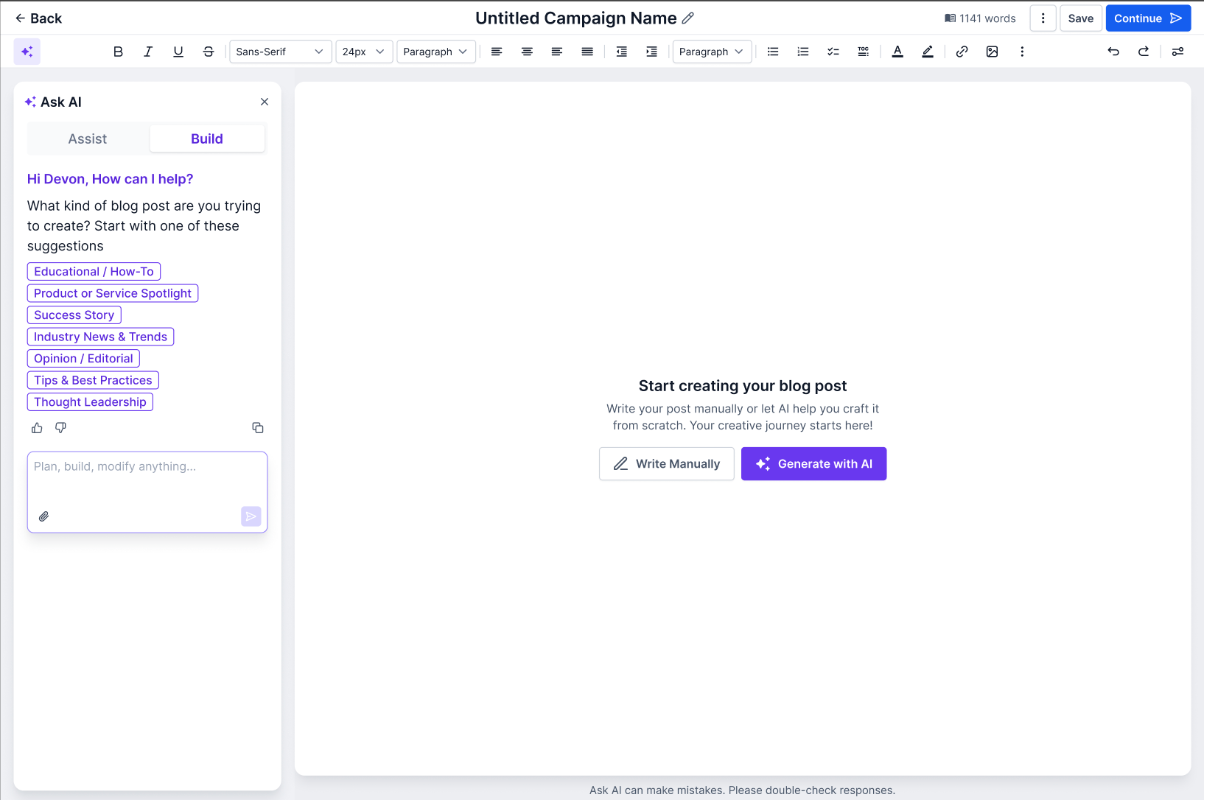The image size is (1206, 804).
Task: Apply italic formatting
Action: [148, 52]
